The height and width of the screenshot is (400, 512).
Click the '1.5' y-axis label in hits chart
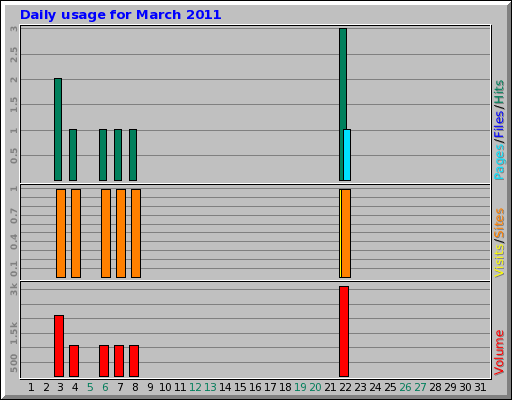[x=14, y=105]
